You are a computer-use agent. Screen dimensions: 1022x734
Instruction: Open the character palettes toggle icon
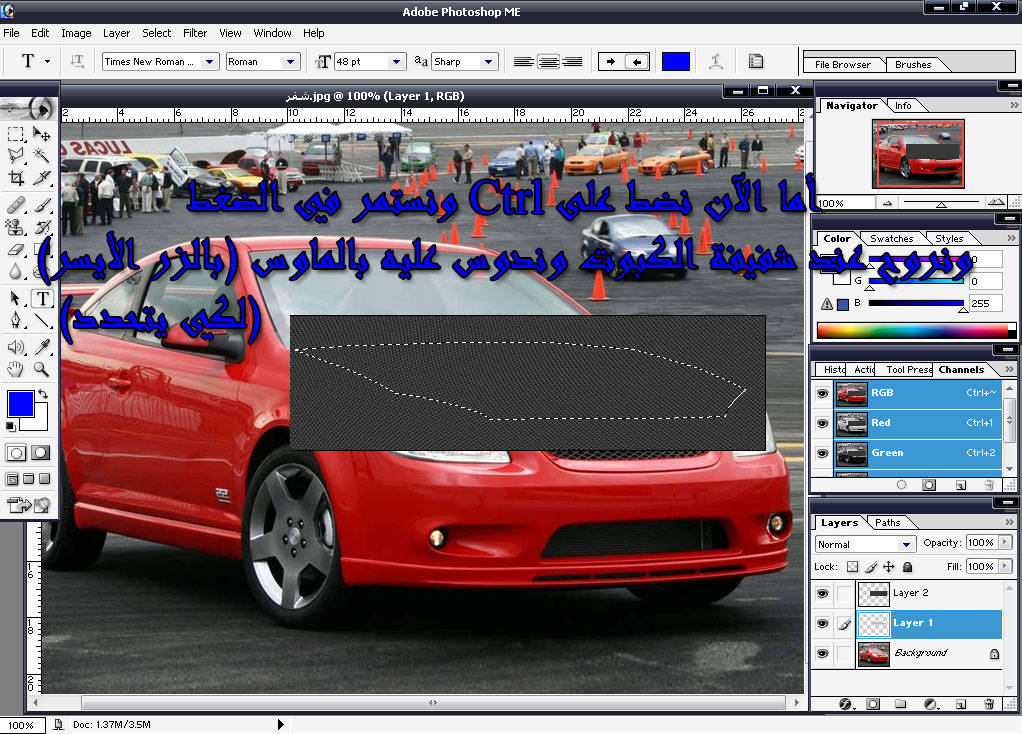pos(756,61)
